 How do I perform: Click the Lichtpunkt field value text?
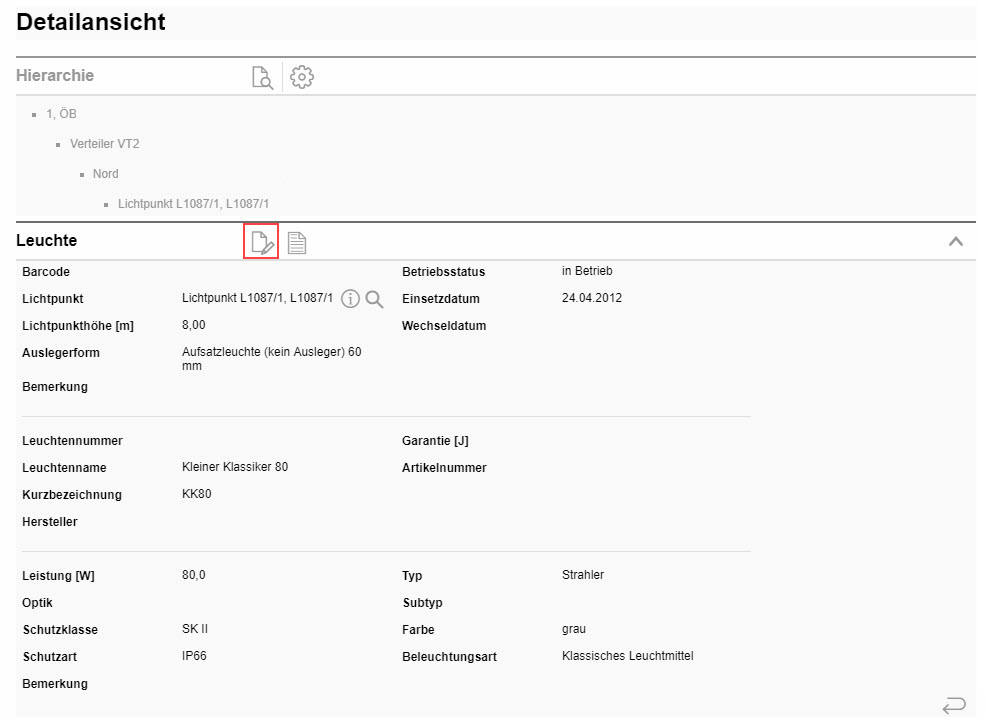[x=257, y=298]
